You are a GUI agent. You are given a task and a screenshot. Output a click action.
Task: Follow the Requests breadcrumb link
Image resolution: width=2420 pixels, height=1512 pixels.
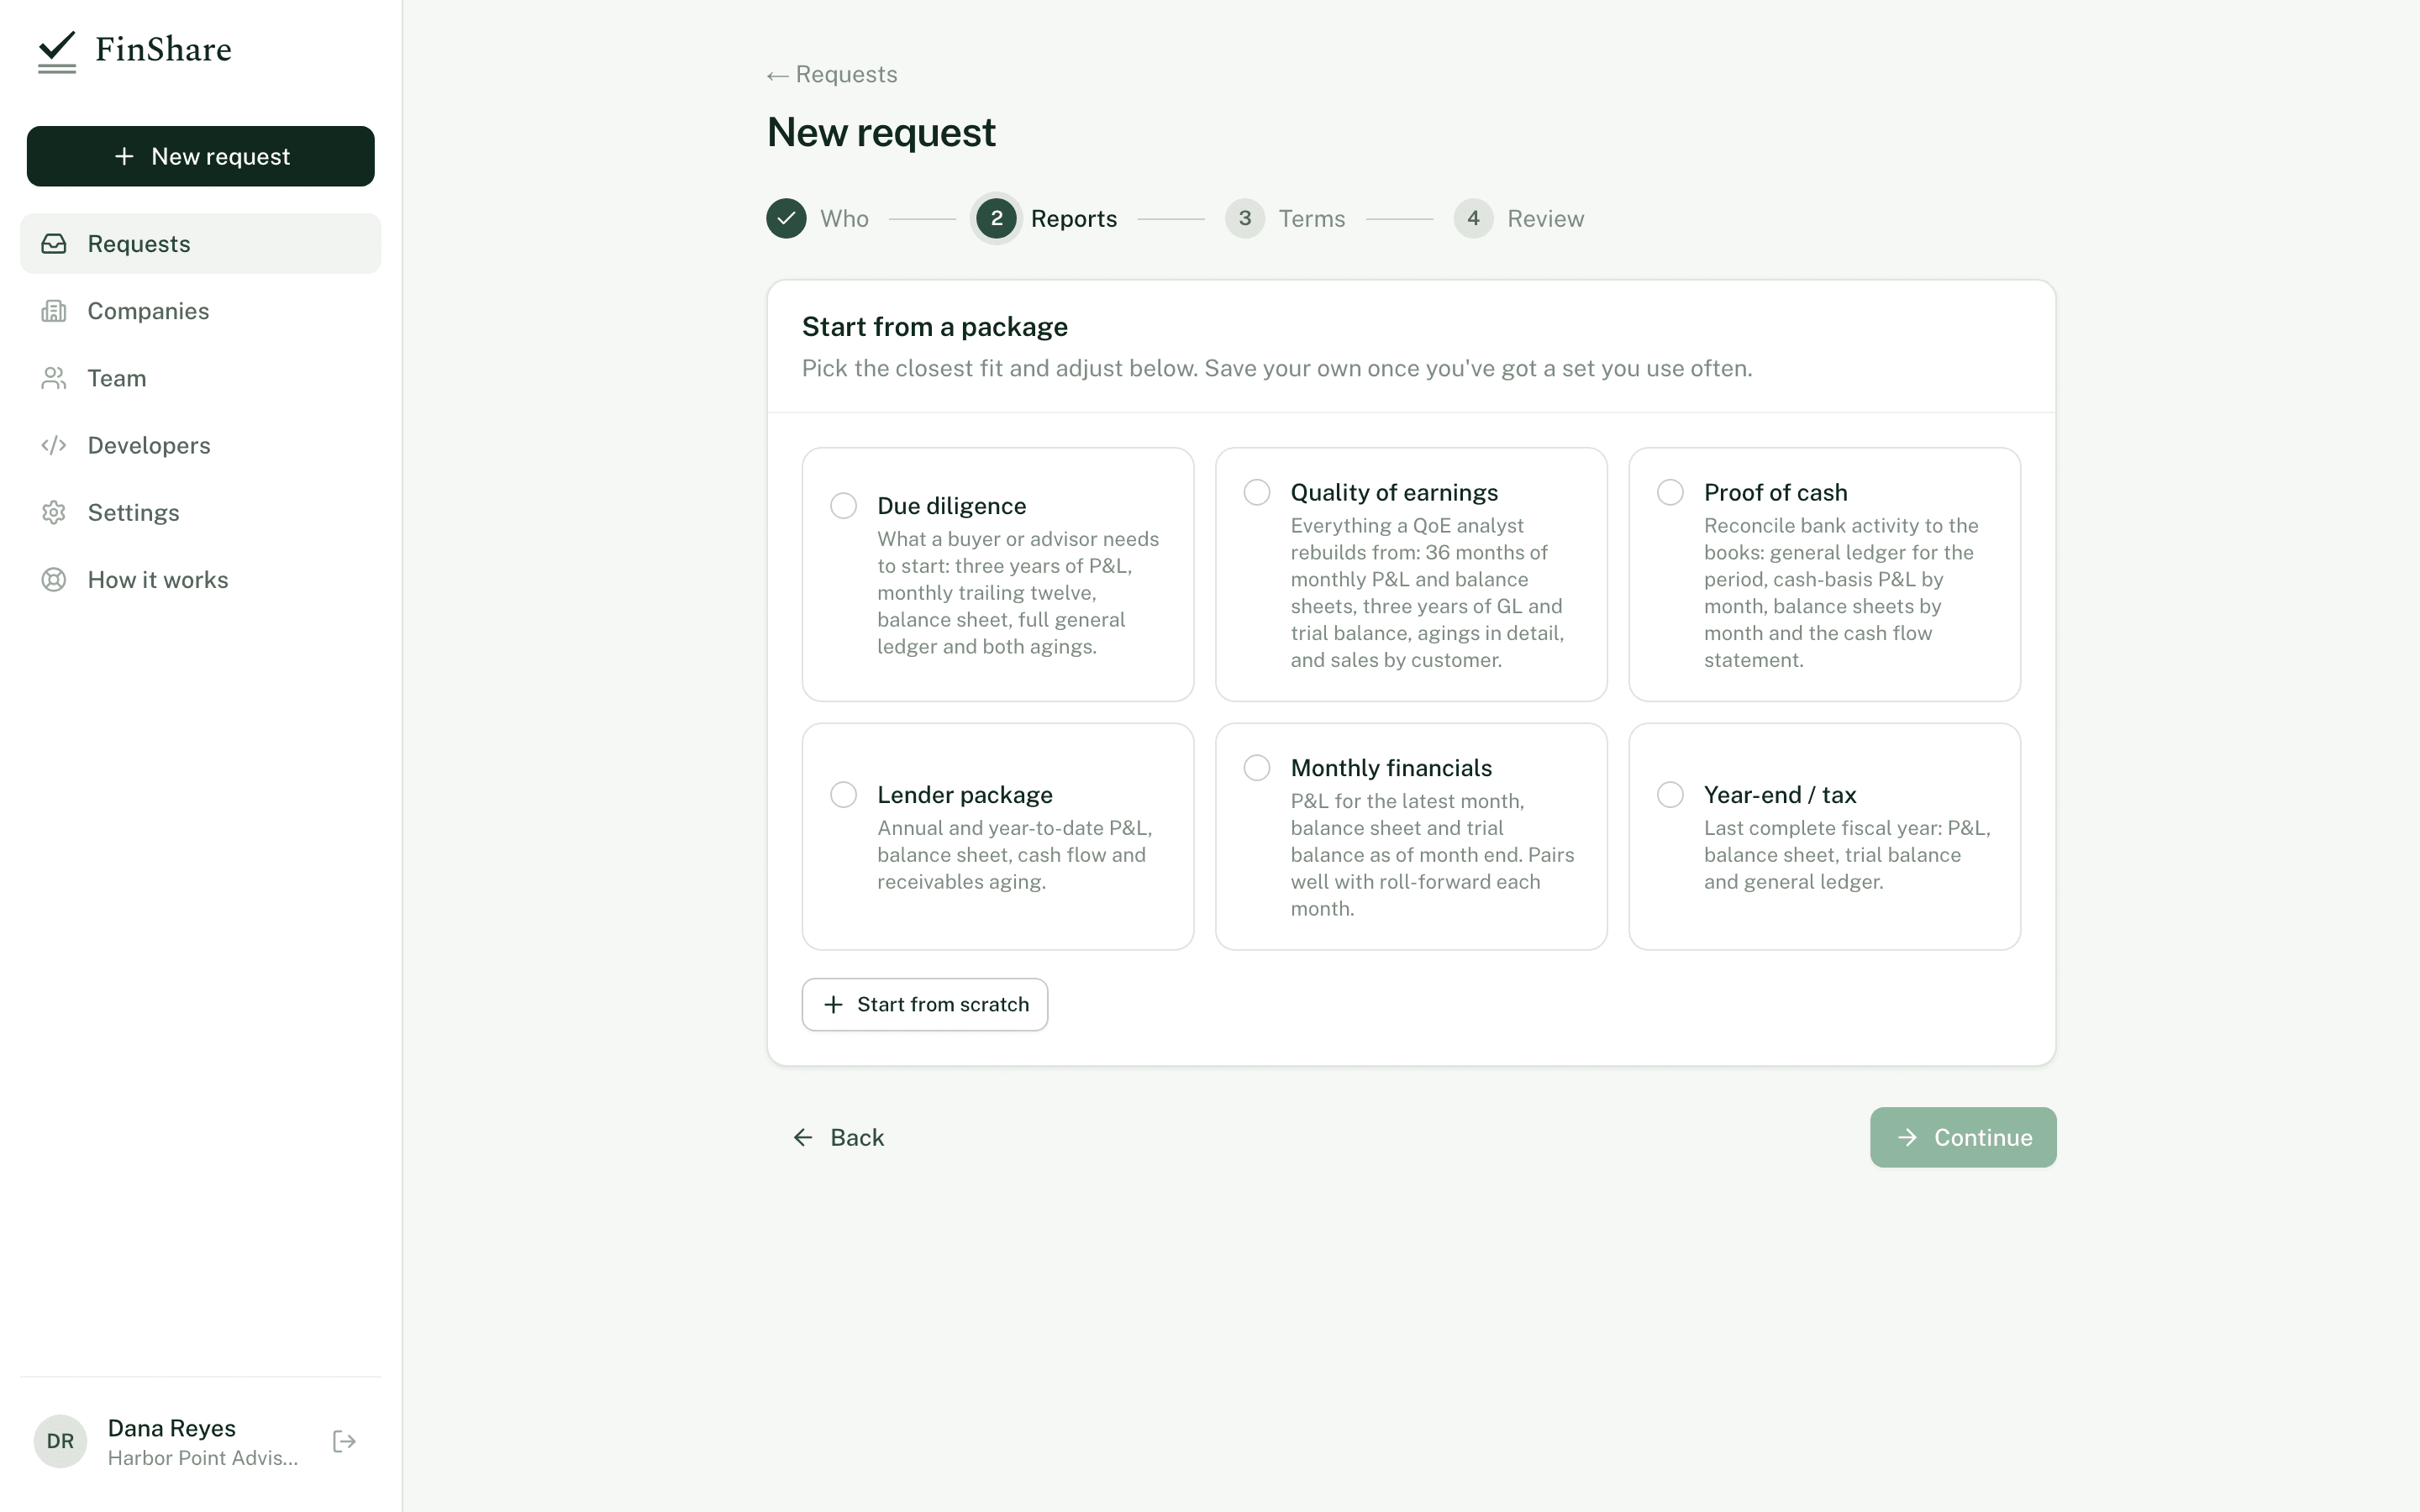(832, 75)
